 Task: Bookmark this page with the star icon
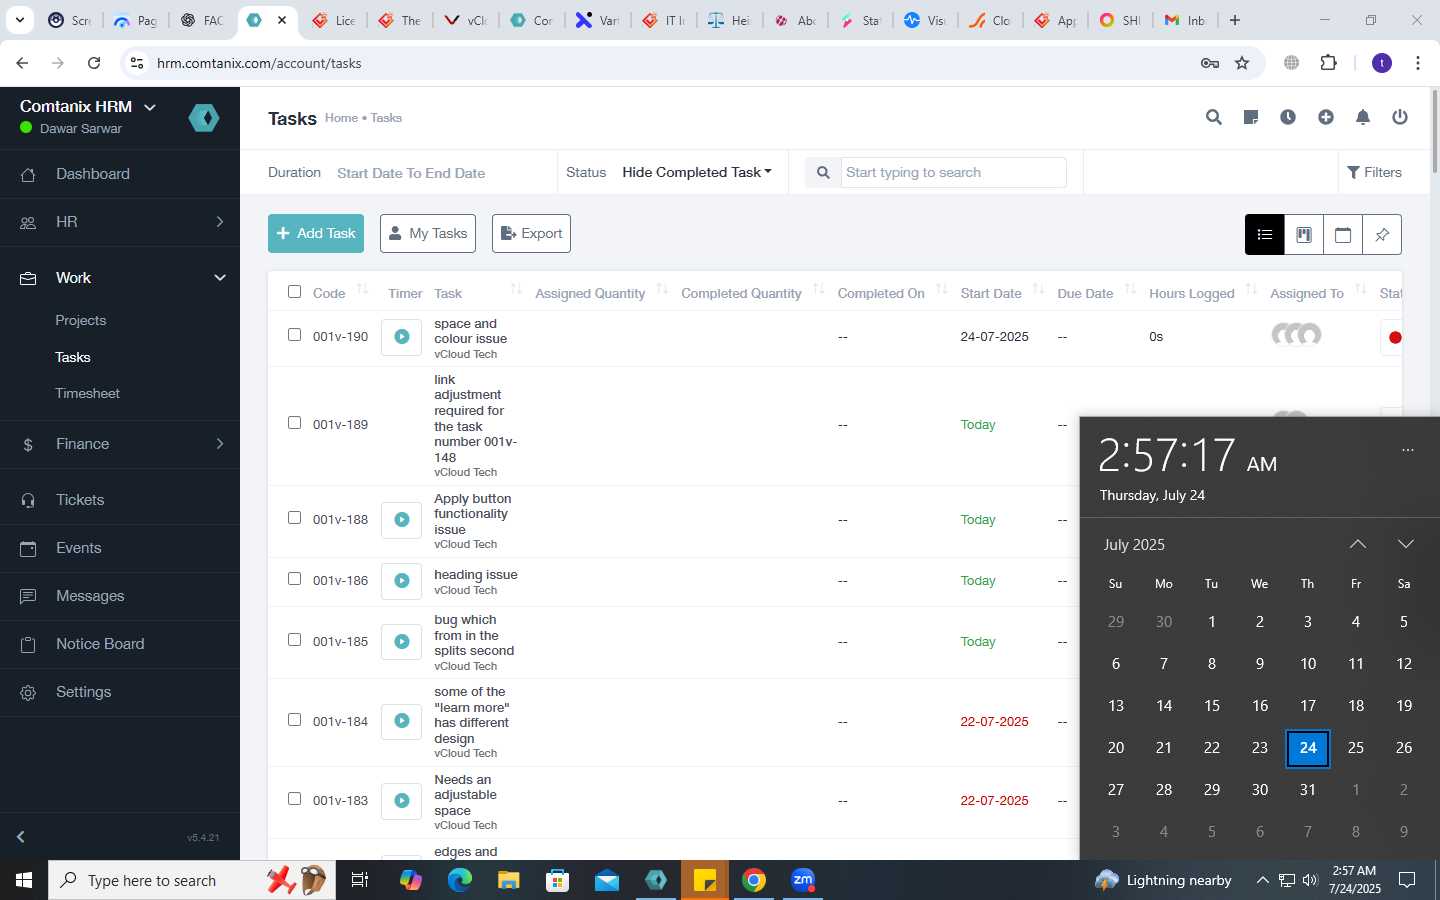[1242, 63]
